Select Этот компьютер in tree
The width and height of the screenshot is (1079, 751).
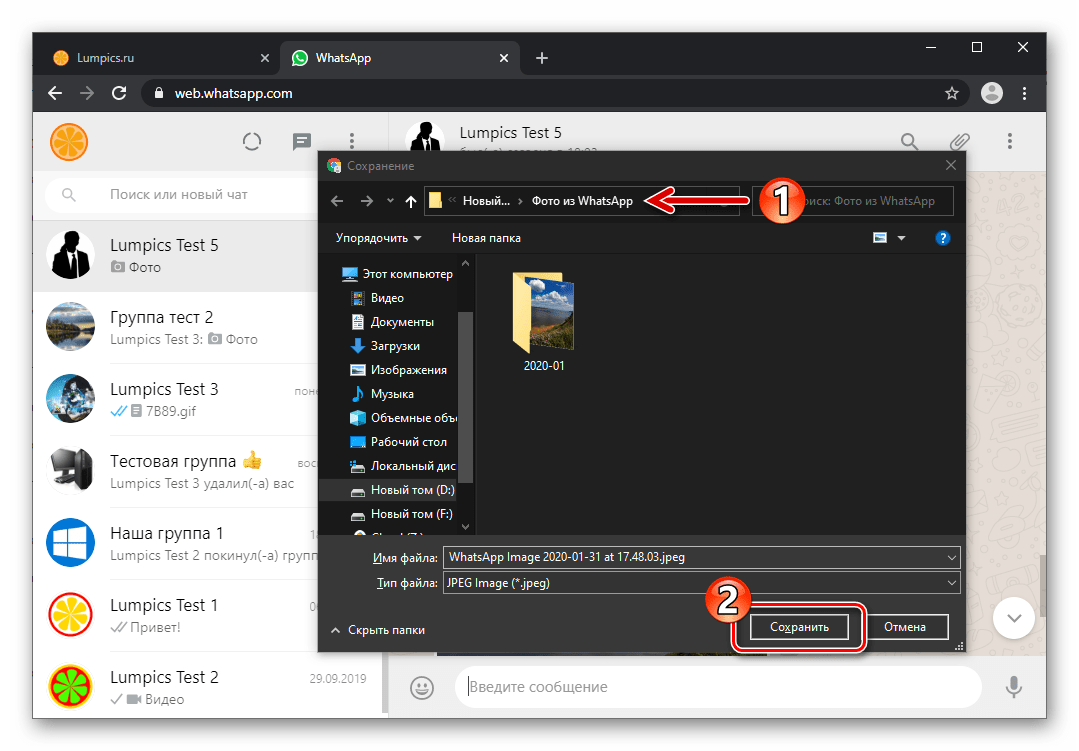click(x=397, y=274)
